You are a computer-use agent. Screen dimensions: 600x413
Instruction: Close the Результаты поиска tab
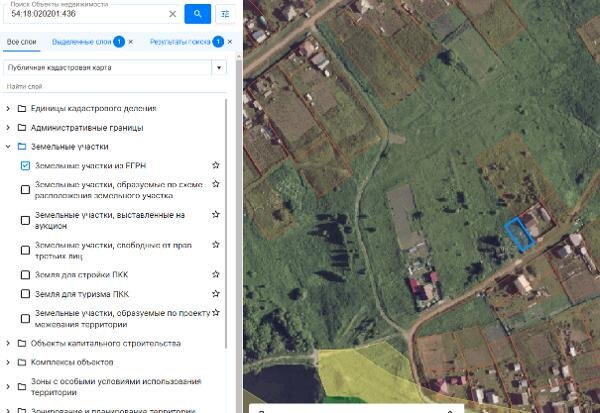pos(230,42)
